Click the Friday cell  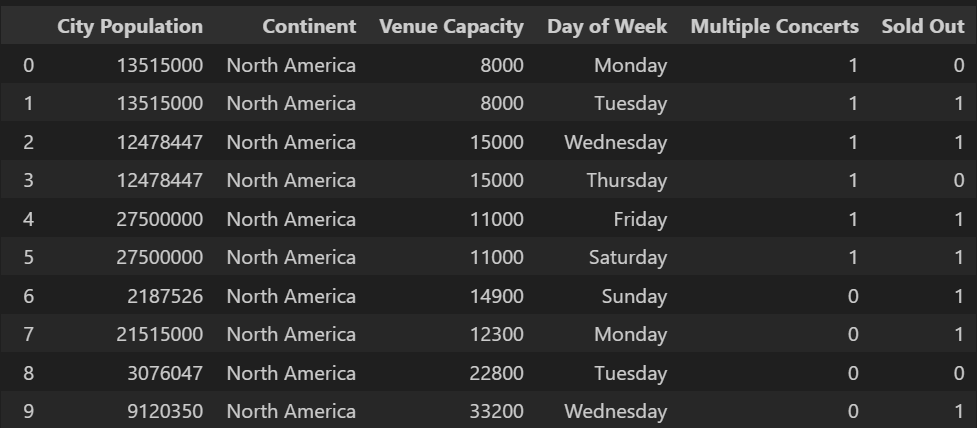coord(640,219)
